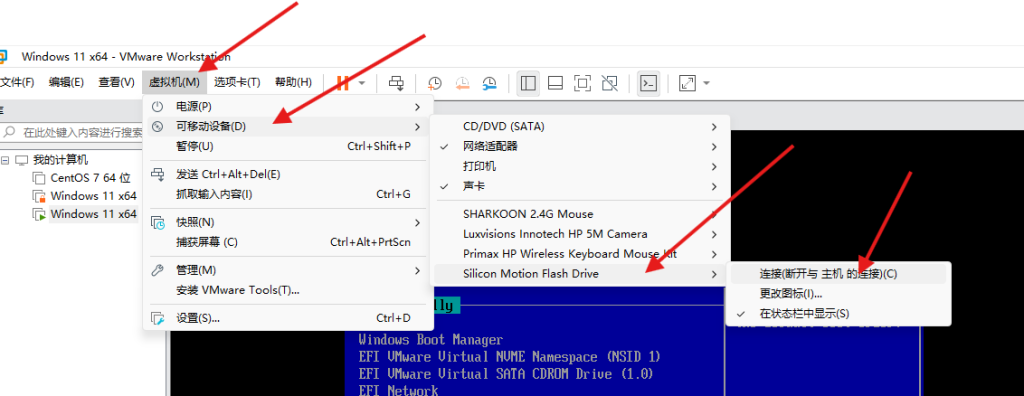The width and height of the screenshot is (1024, 396).
Task: Select Windows Boot Manager boot entry
Action: 430,340
